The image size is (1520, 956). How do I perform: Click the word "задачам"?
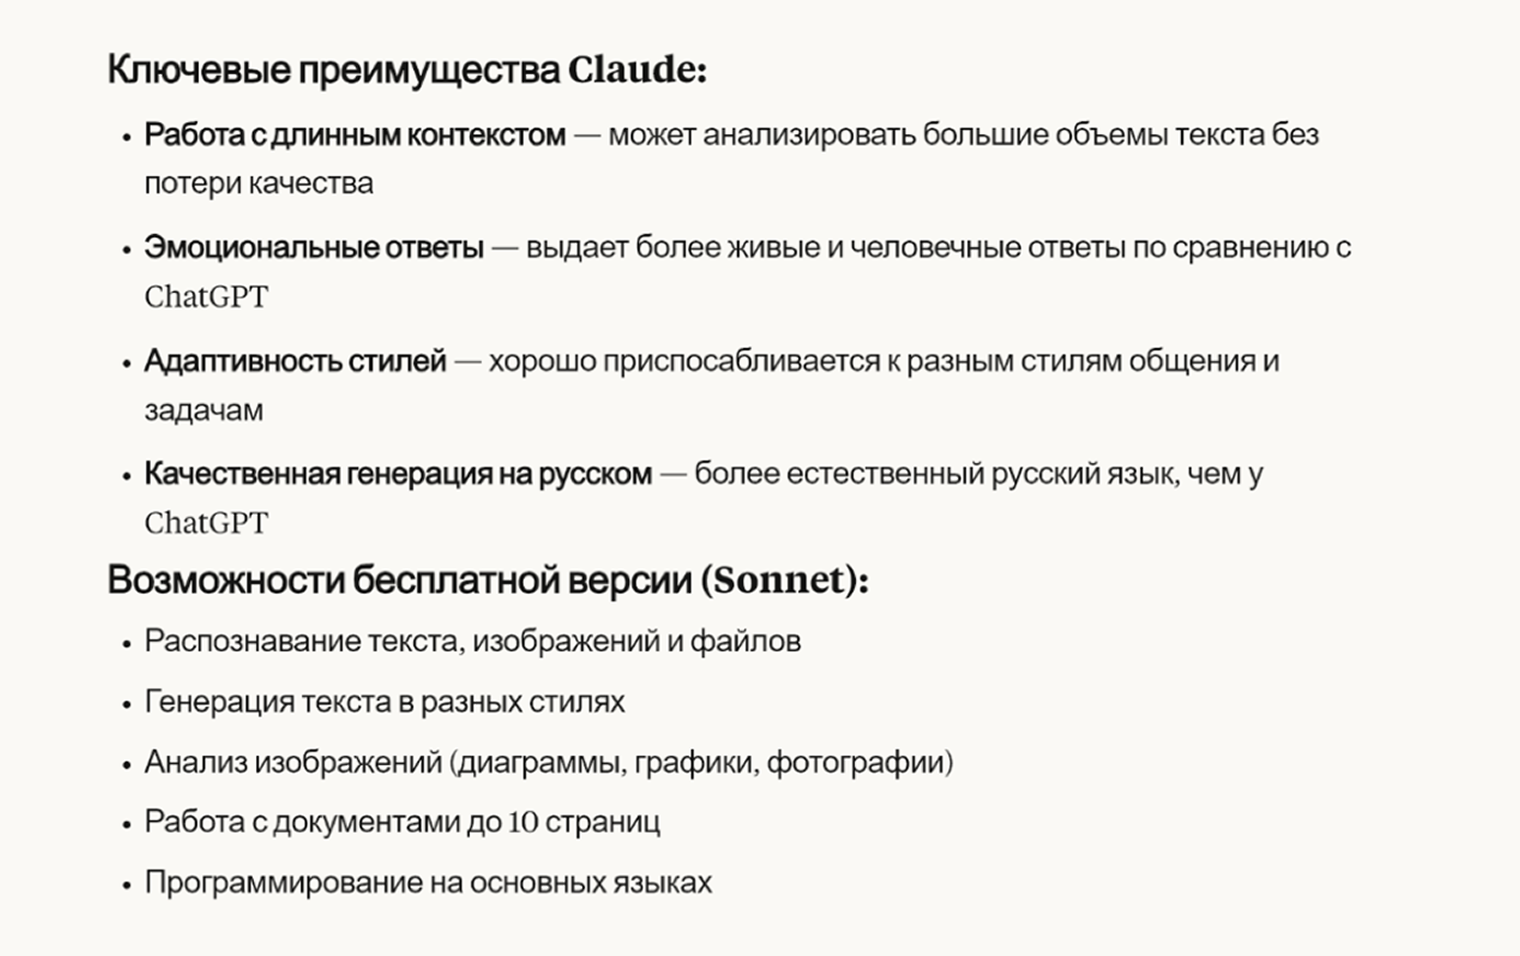pos(204,410)
